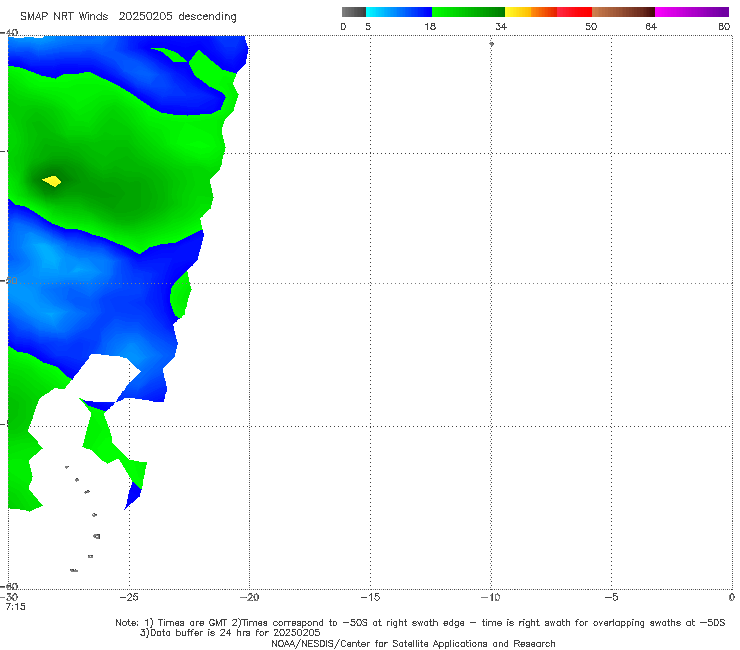Click the gray segment of the color bar

(x=354, y=12)
